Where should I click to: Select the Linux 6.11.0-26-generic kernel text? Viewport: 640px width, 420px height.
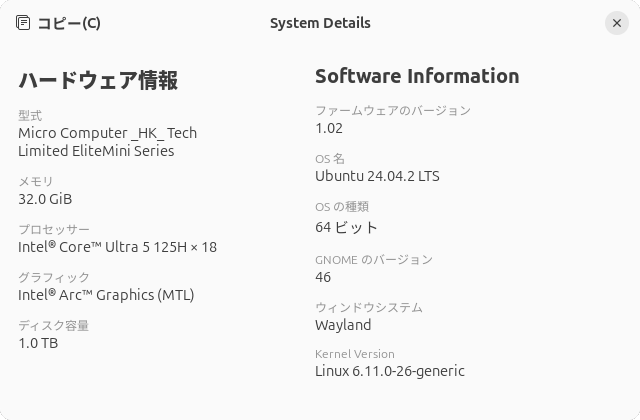tap(390, 371)
